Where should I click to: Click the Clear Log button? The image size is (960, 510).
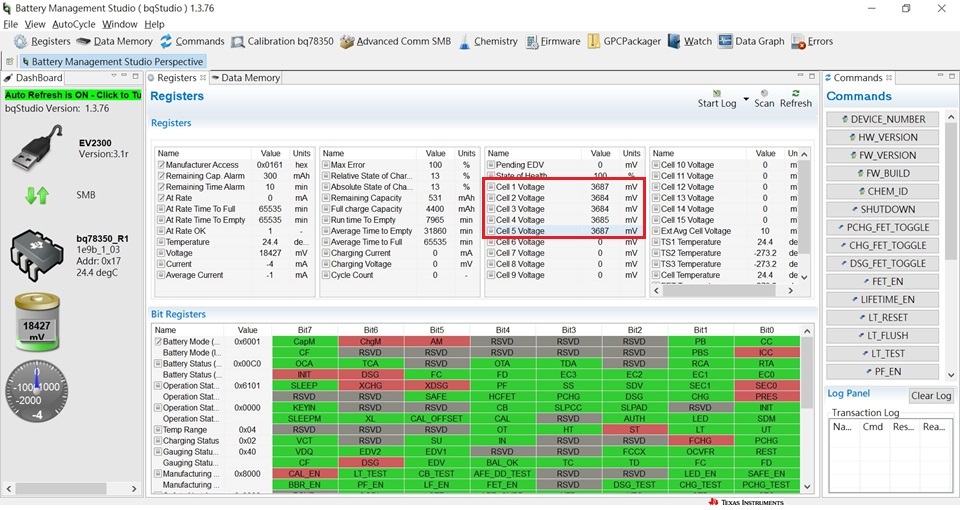coord(931,396)
